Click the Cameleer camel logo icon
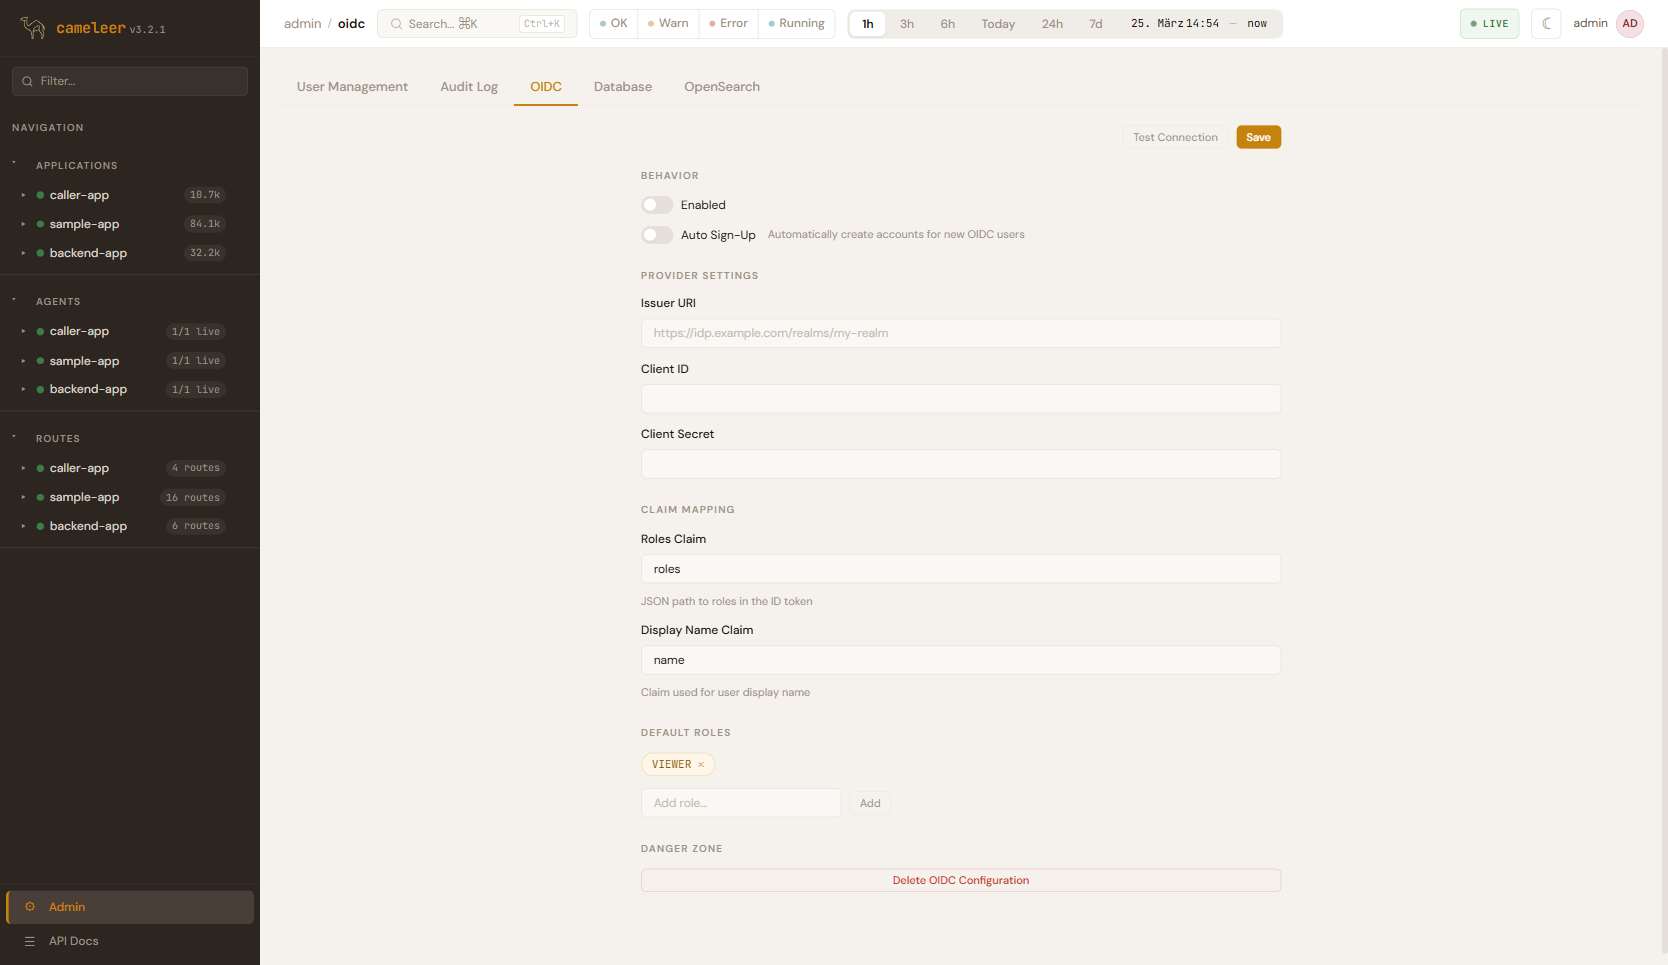 33,28
